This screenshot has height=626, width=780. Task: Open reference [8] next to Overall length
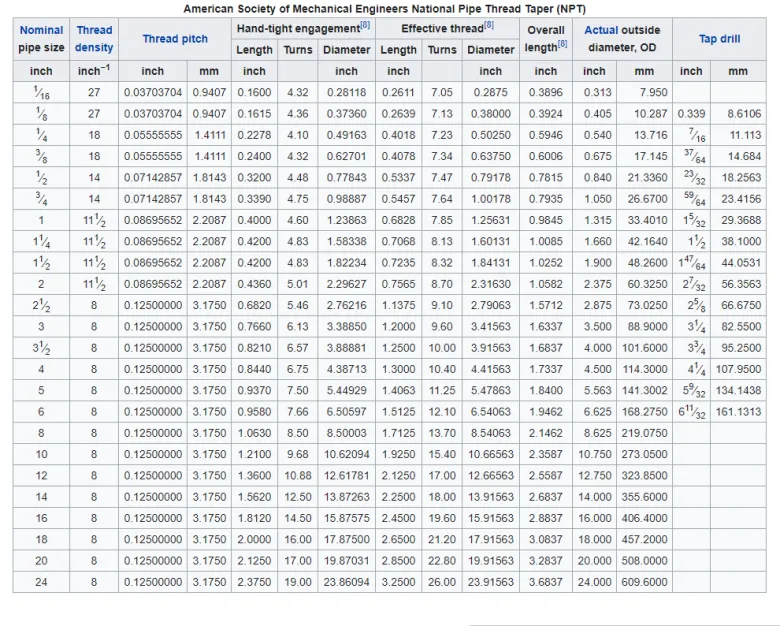[x=562, y=44]
